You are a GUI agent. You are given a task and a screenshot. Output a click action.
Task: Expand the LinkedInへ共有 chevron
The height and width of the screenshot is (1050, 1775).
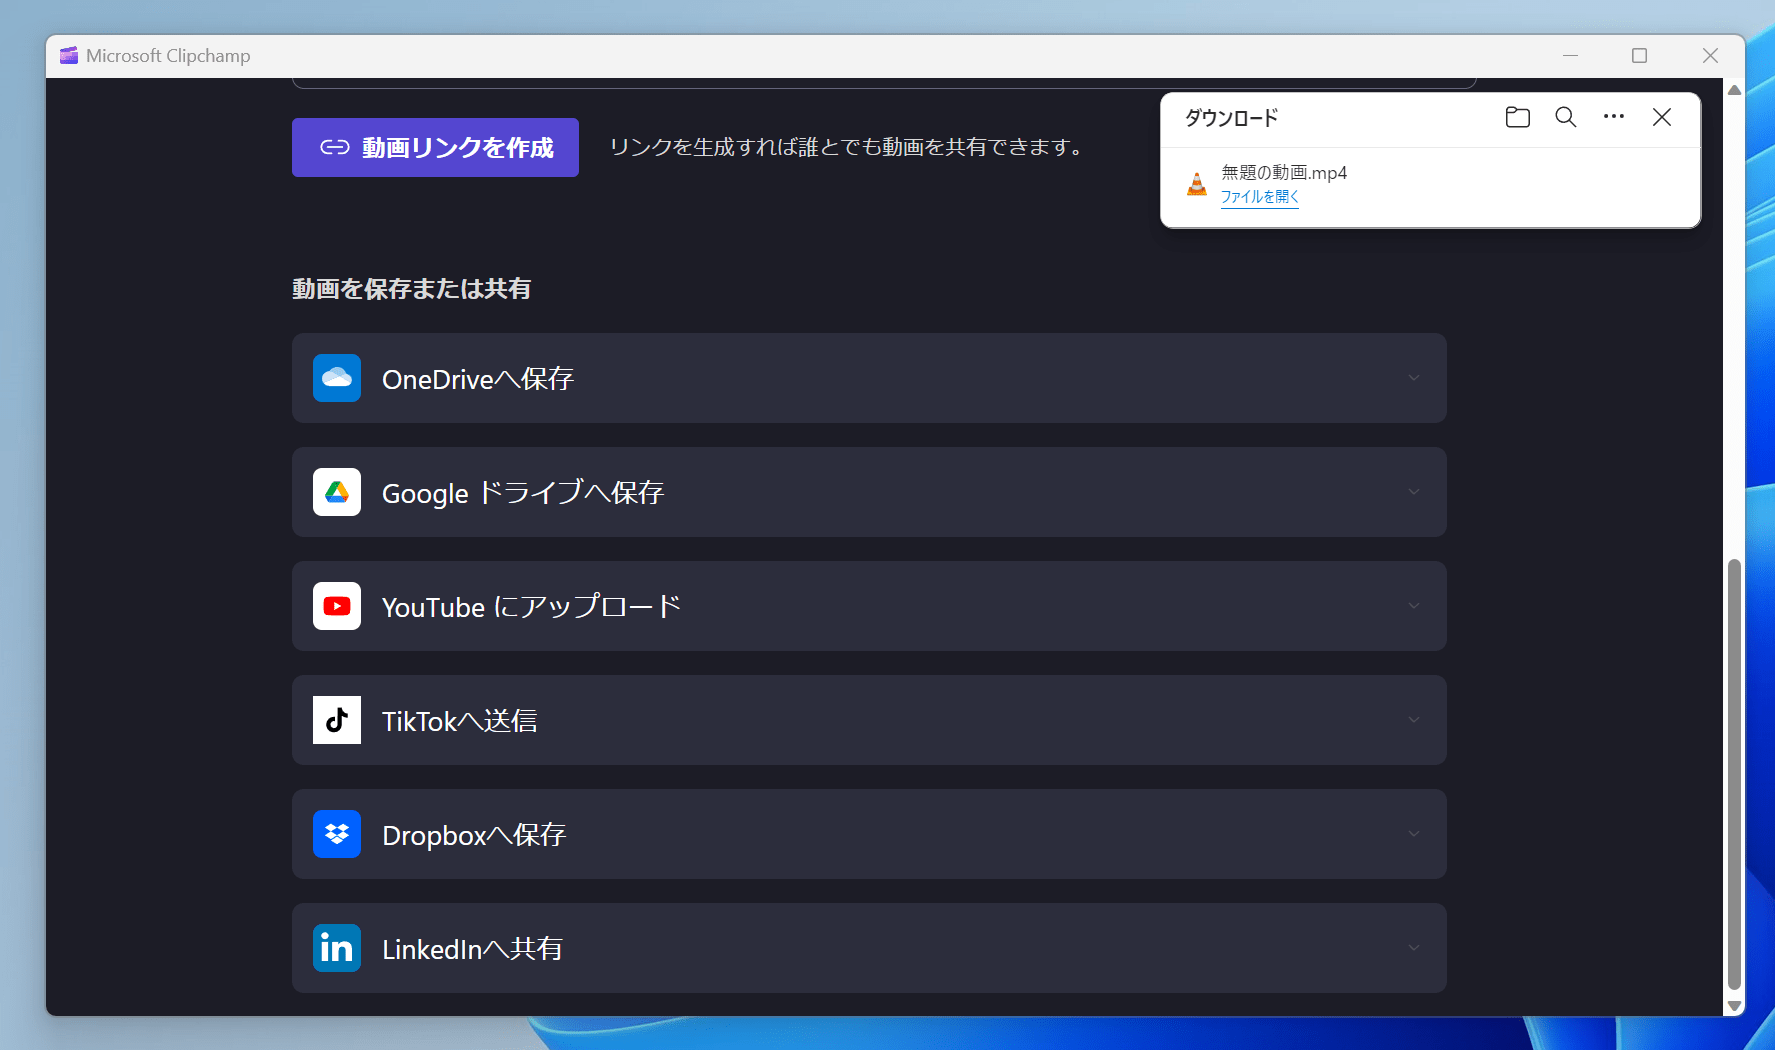point(1414,948)
